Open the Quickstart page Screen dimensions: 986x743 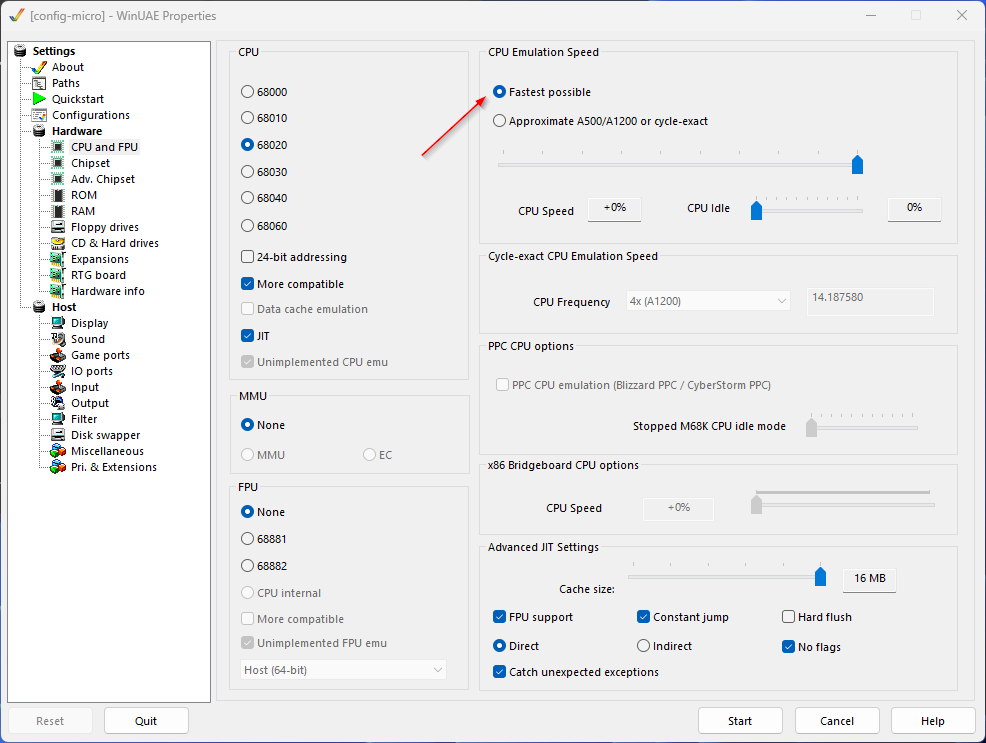tap(78, 99)
